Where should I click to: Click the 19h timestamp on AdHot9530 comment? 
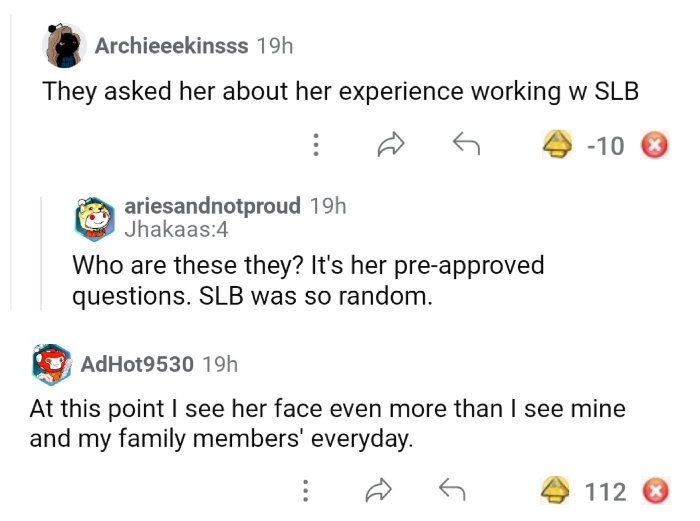click(220, 363)
